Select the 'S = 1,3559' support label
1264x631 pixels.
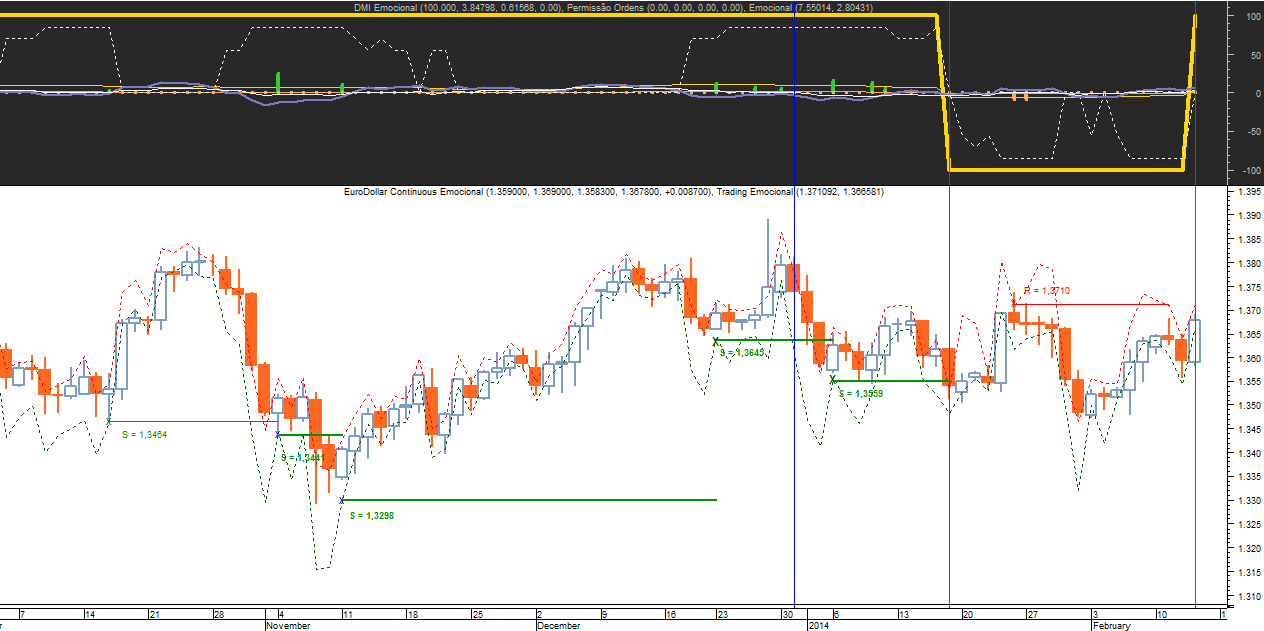[x=860, y=394]
